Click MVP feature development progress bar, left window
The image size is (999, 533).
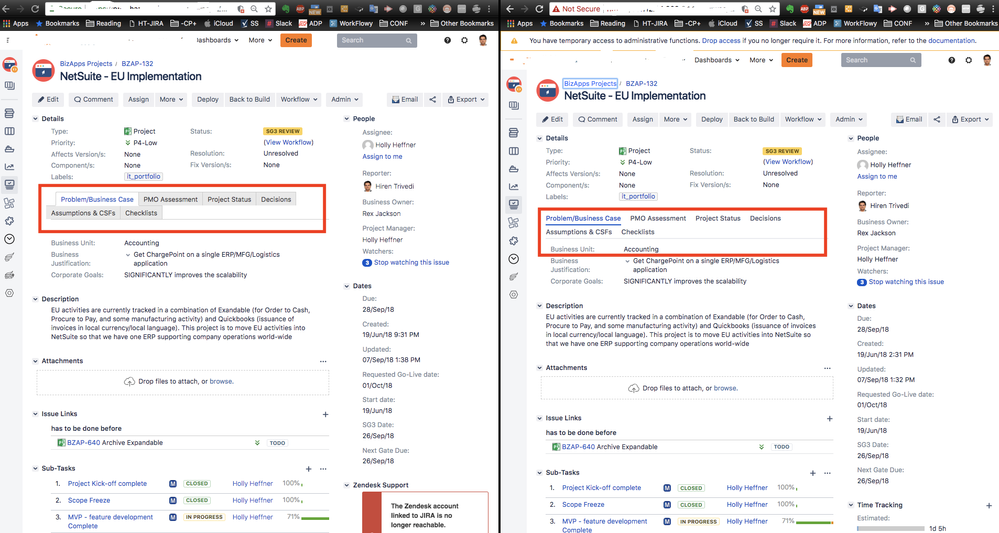click(315, 518)
